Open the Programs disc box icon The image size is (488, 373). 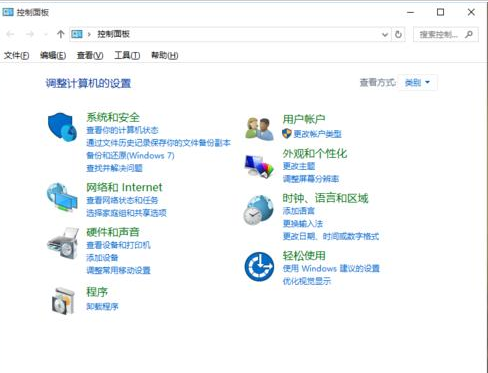coord(63,301)
